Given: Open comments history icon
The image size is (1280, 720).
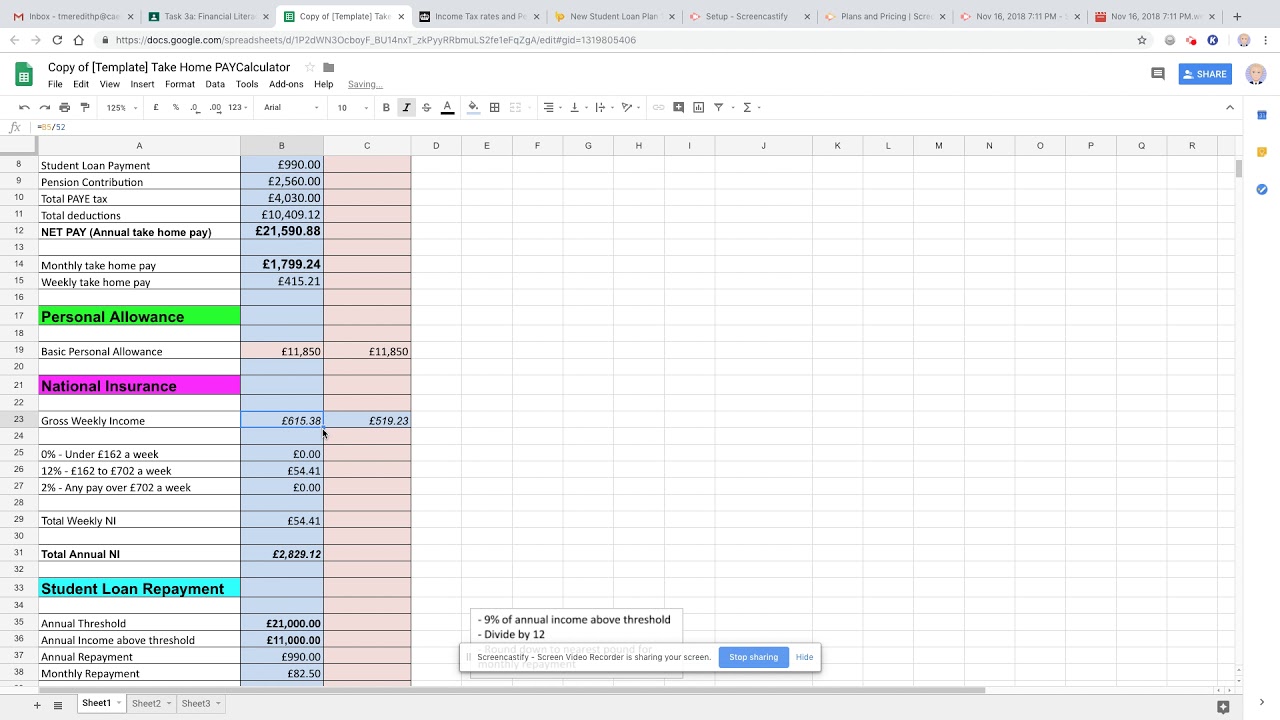Looking at the screenshot, I should [x=1158, y=74].
